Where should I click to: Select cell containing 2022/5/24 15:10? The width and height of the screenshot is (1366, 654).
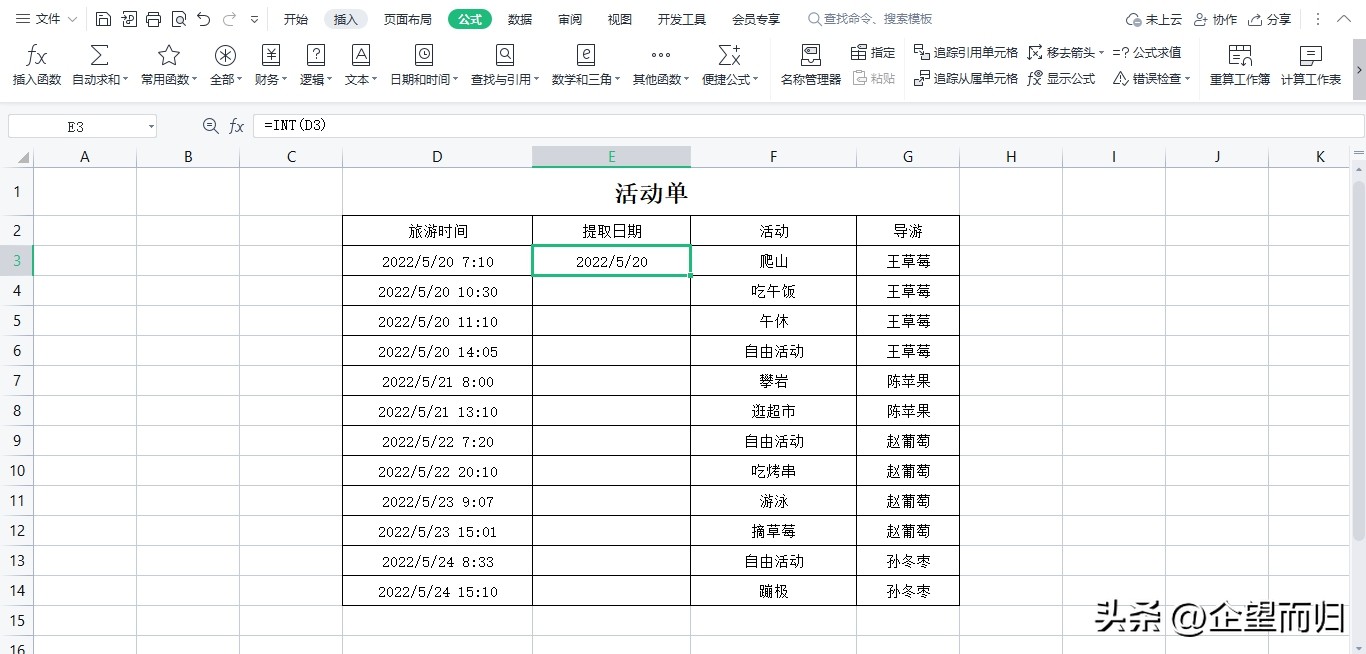point(437,591)
